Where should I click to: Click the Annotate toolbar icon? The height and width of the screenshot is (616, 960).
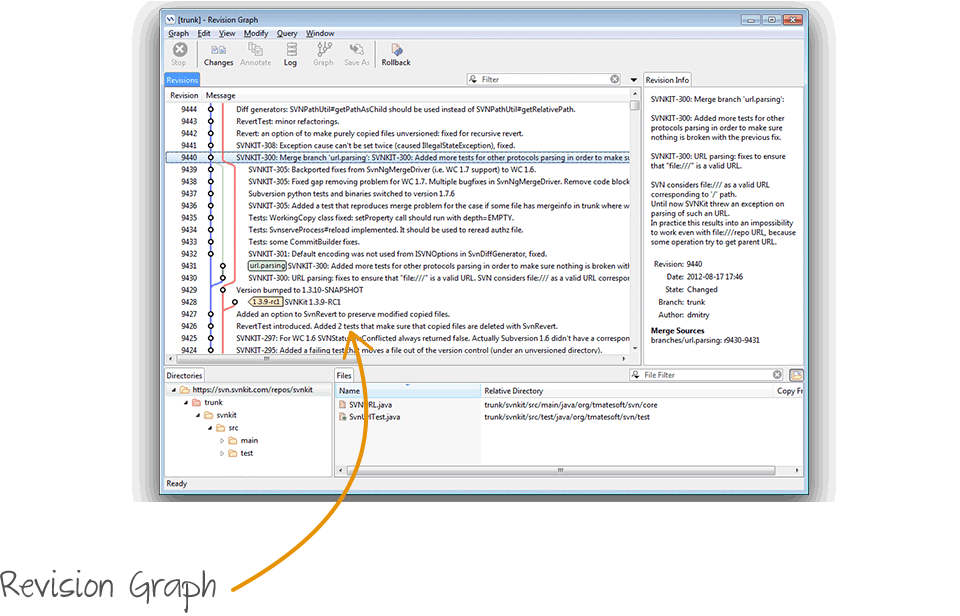(x=255, y=54)
